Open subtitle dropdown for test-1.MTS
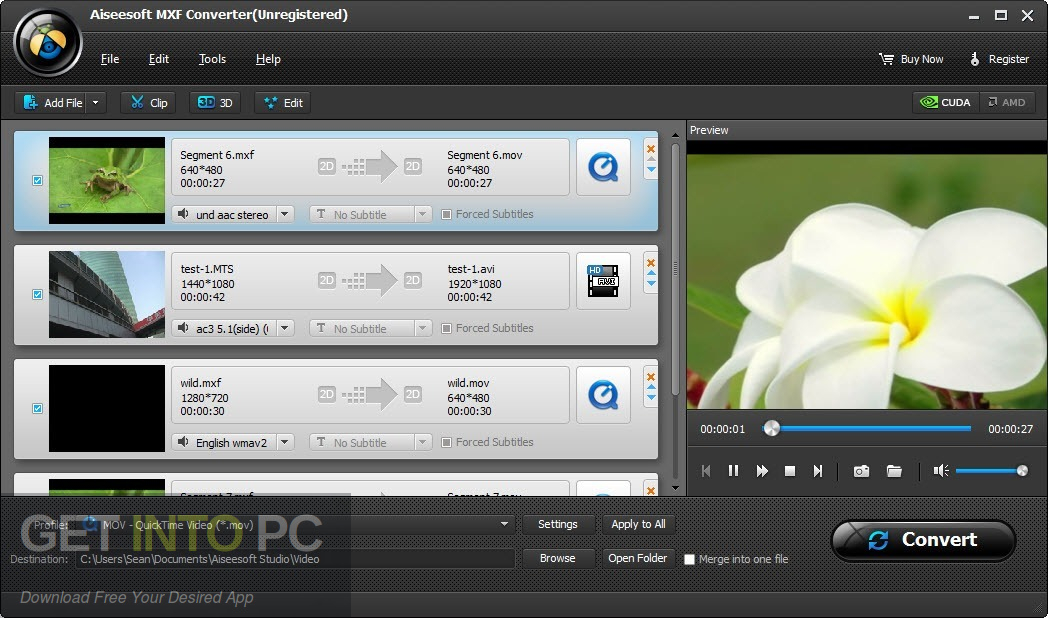This screenshot has height=618, width=1048. coord(422,328)
